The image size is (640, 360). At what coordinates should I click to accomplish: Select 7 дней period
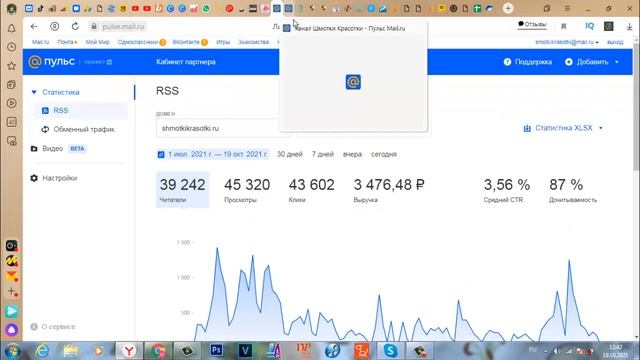click(x=323, y=154)
